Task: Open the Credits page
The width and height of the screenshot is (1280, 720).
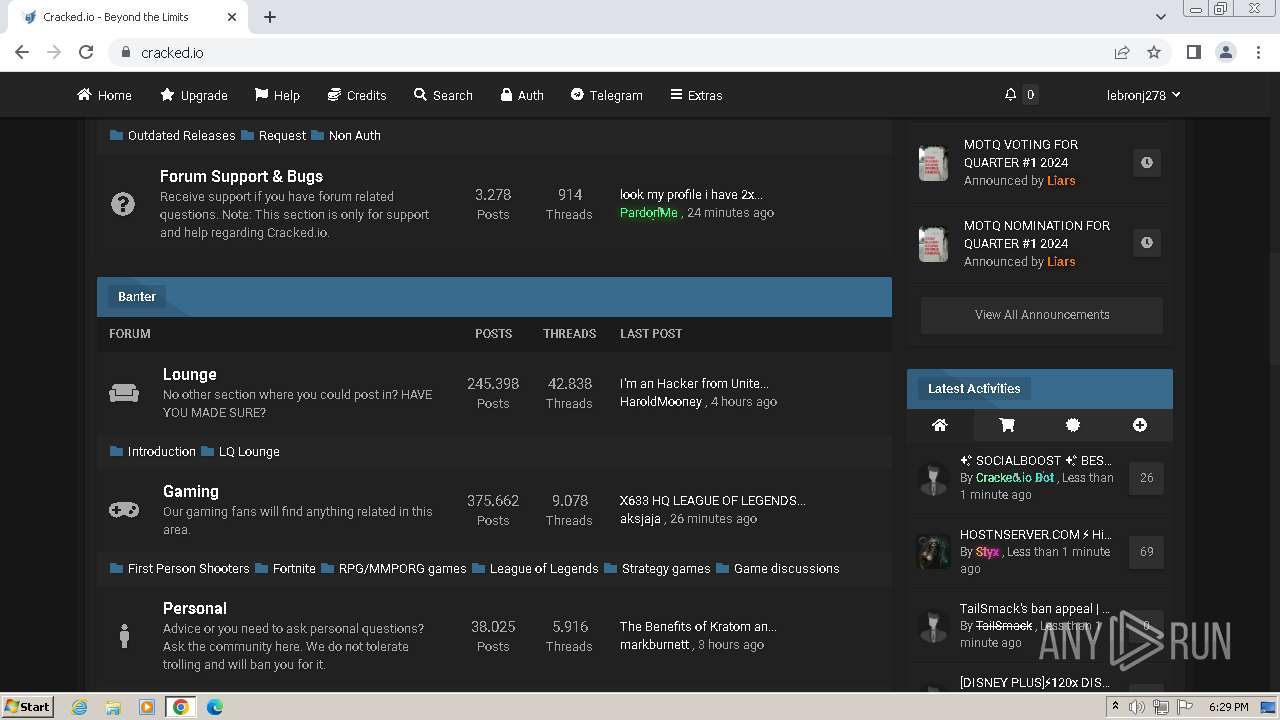Action: pyautogui.click(x=357, y=95)
